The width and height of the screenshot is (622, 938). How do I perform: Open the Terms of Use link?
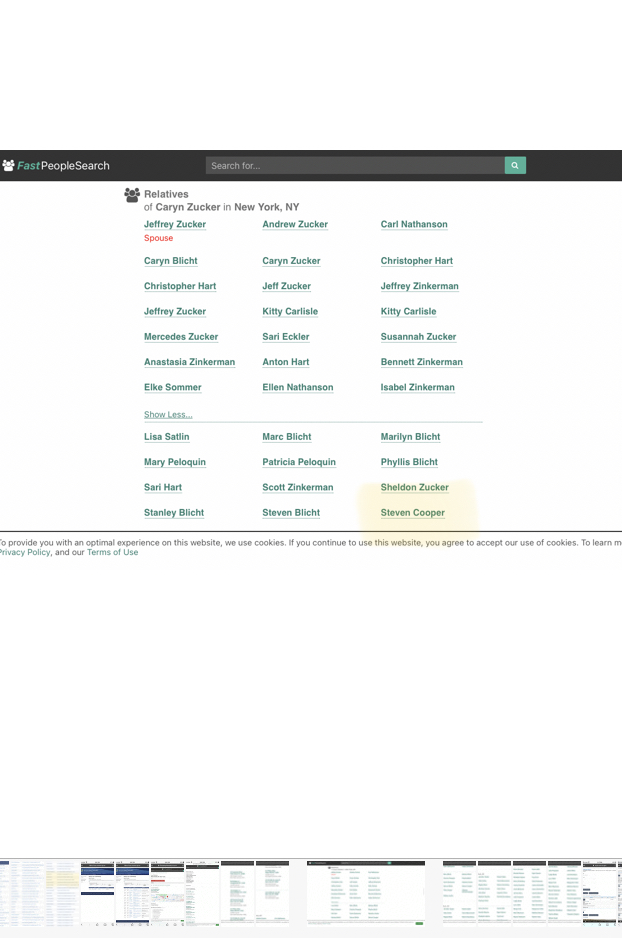112,552
